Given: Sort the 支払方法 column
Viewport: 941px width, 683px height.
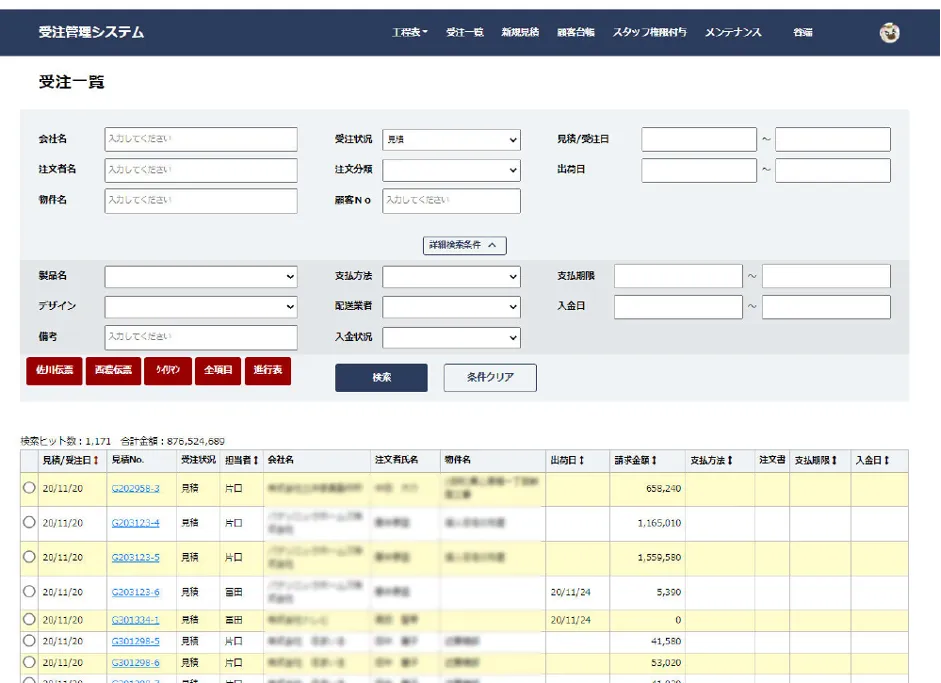Looking at the screenshot, I should tap(730, 461).
